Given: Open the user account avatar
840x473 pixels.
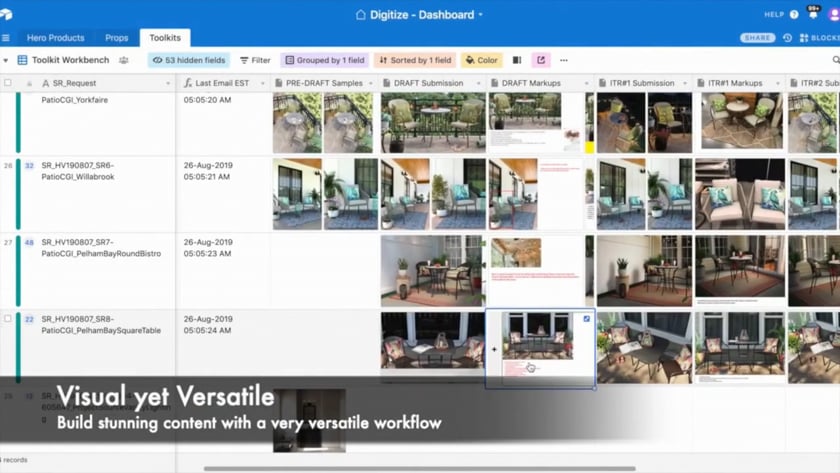Looking at the screenshot, I should (834, 14).
